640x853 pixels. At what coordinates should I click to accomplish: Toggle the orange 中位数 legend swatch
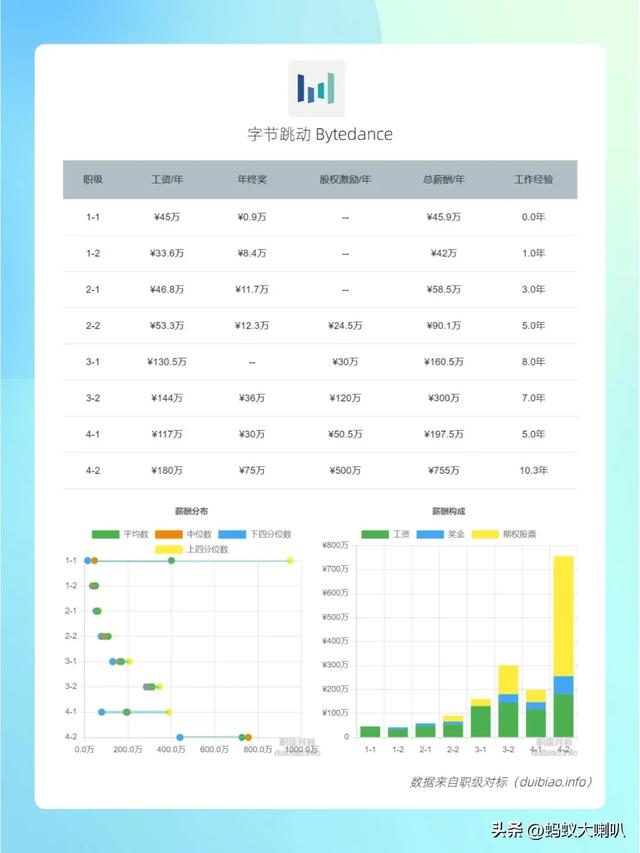169,534
